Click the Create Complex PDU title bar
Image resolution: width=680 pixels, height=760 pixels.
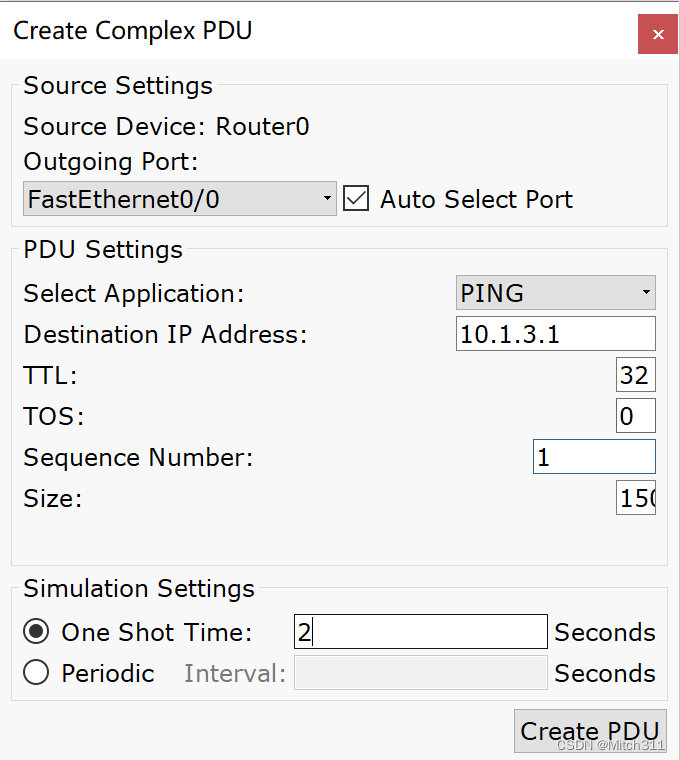coord(300,31)
